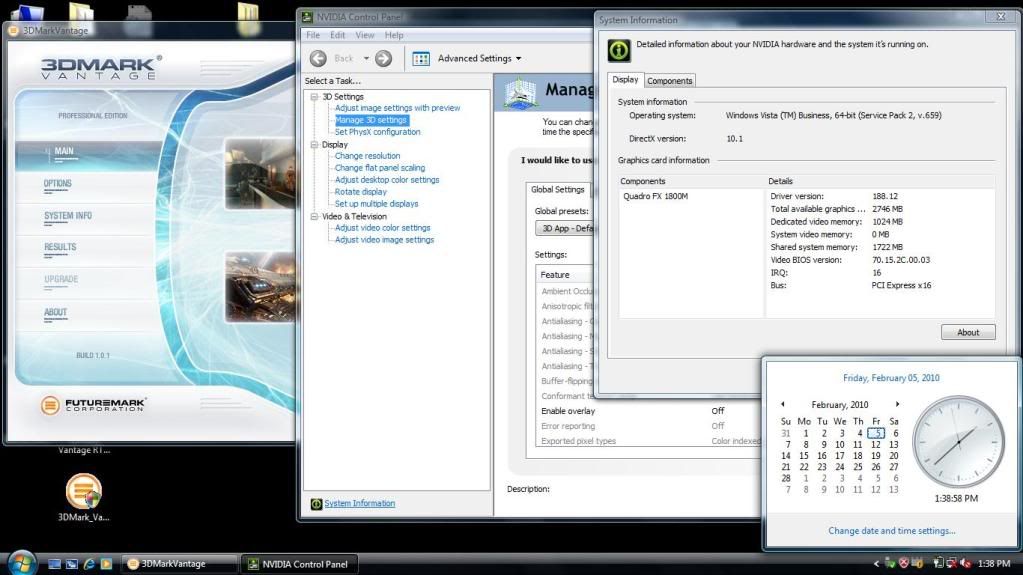Click the Back arrow in NVIDIA Control Panel
Image resolution: width=1023 pixels, height=575 pixels.
tap(318, 59)
